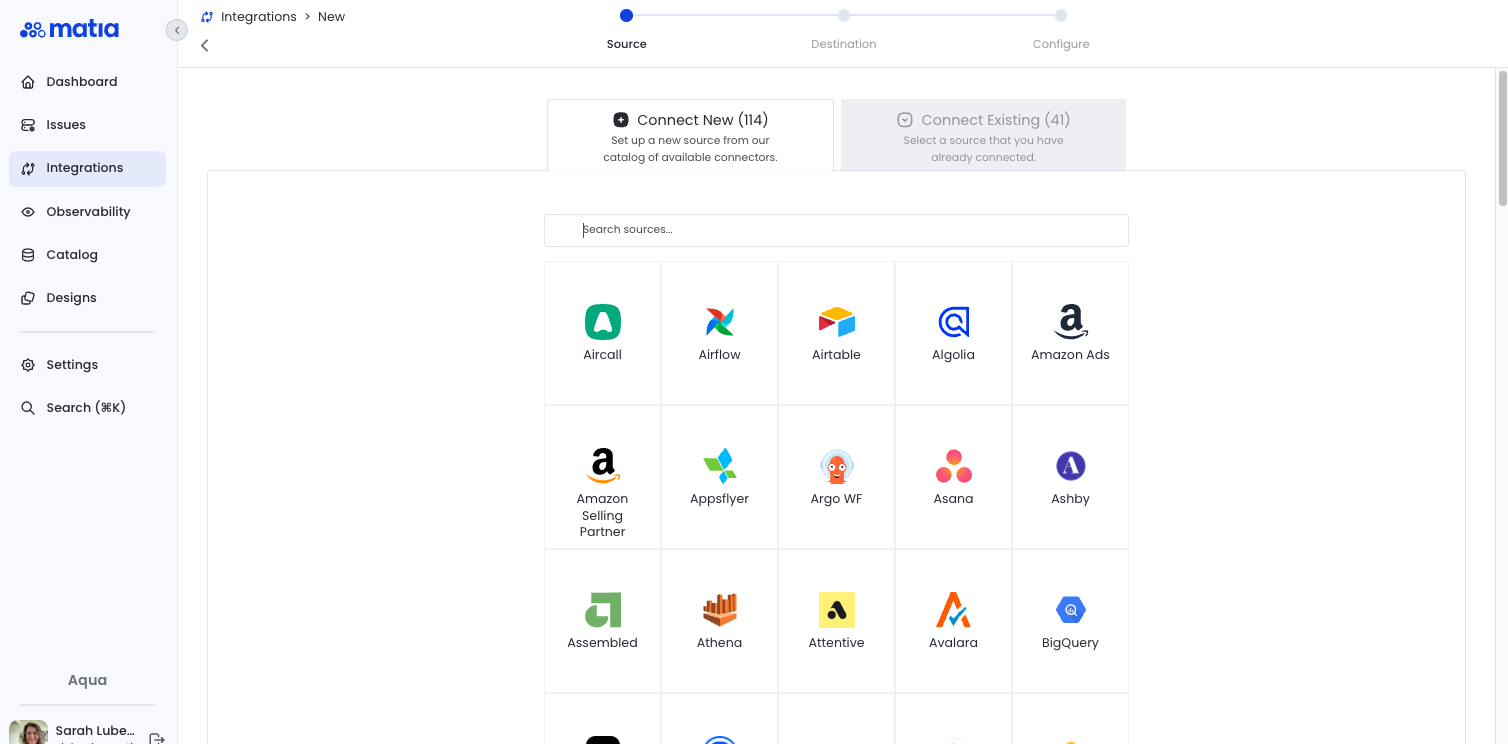Select the Airtable connector icon
The image size is (1508, 744).
click(837, 322)
